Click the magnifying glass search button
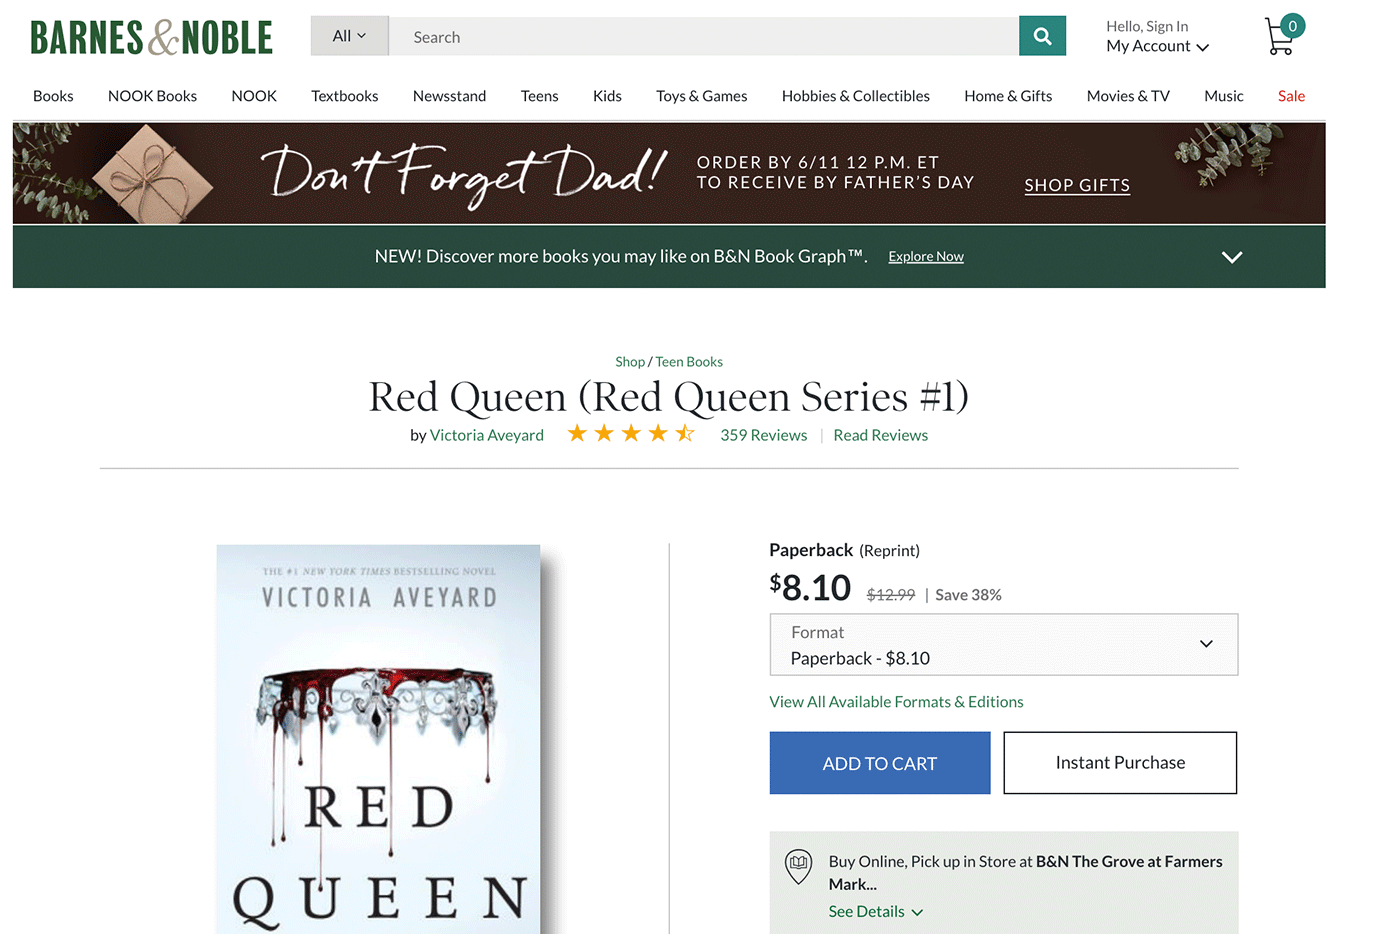The height and width of the screenshot is (934, 1384). pos(1042,37)
